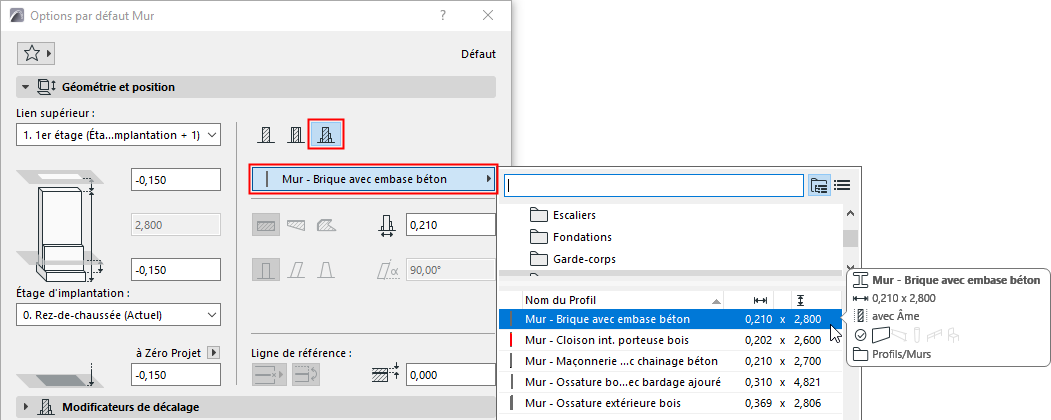This screenshot has height=420, width=1051.
Task: Switch profile list to flat list view
Action: coord(842,184)
